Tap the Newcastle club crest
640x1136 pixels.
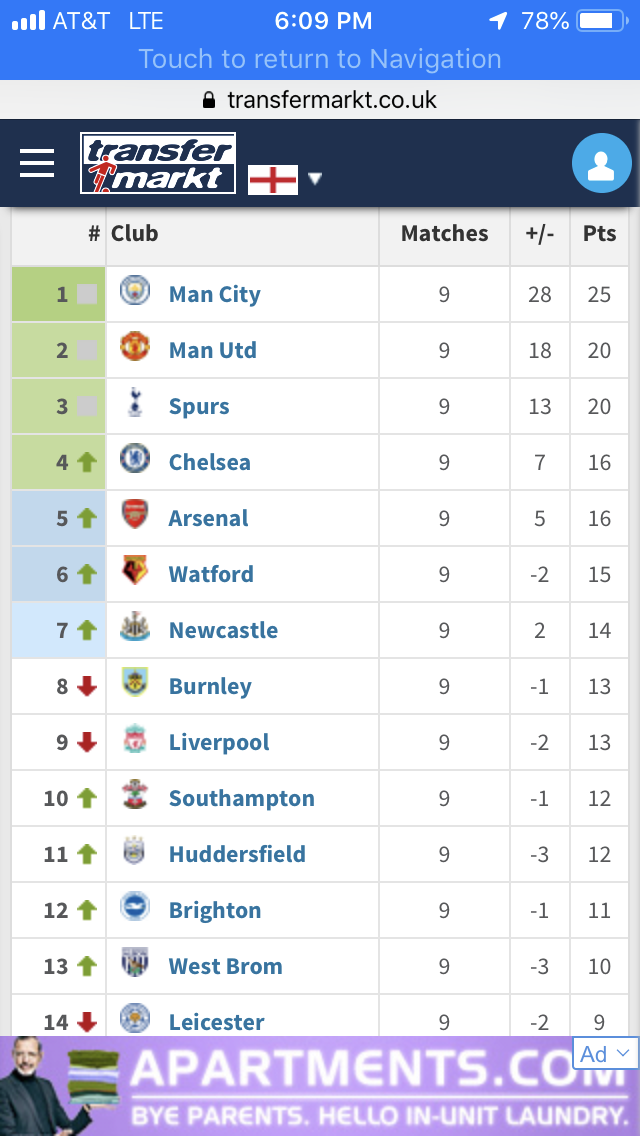[x=134, y=628]
